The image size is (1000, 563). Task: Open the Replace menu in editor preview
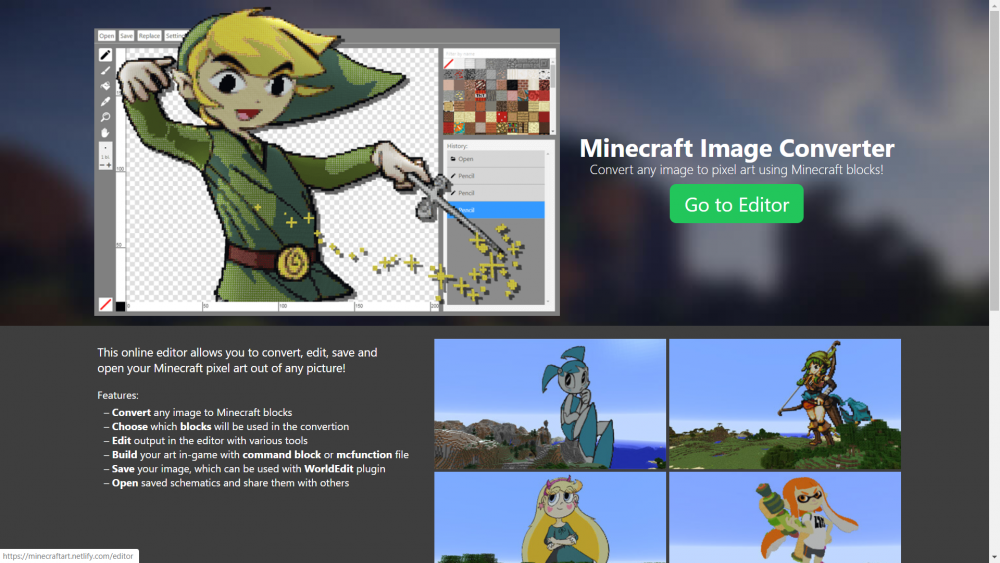pyautogui.click(x=149, y=36)
